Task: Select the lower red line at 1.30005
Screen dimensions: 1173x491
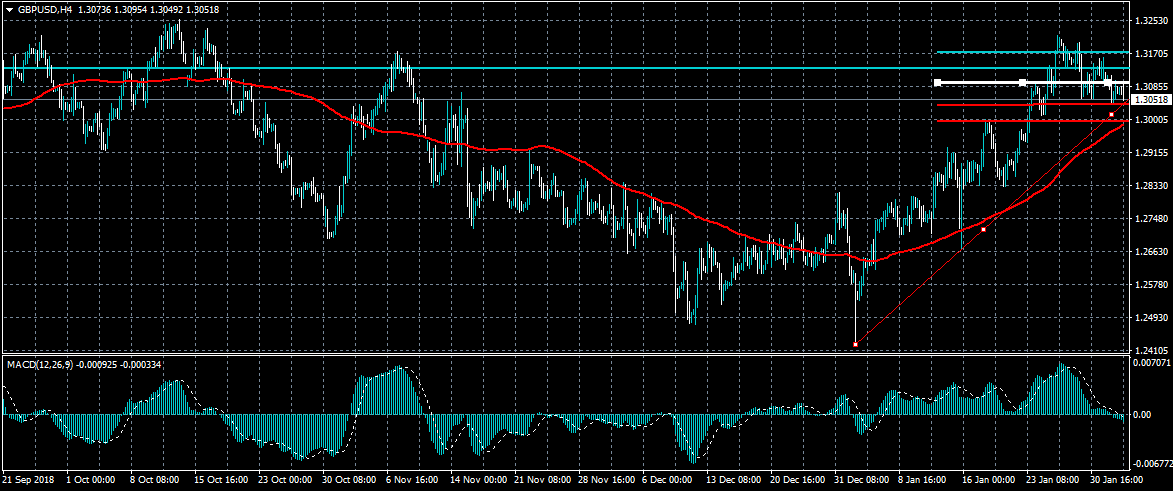Action: coord(1000,120)
